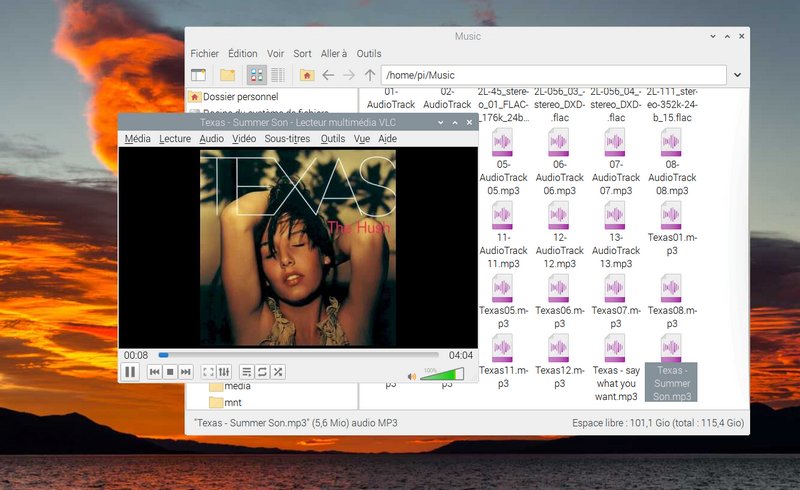The height and width of the screenshot is (490, 800).
Task: Click the VLC seek bar midpoint
Action: point(298,355)
